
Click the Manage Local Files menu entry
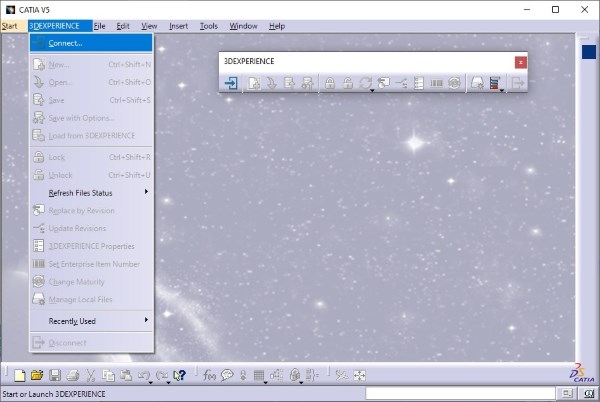[x=91, y=299]
